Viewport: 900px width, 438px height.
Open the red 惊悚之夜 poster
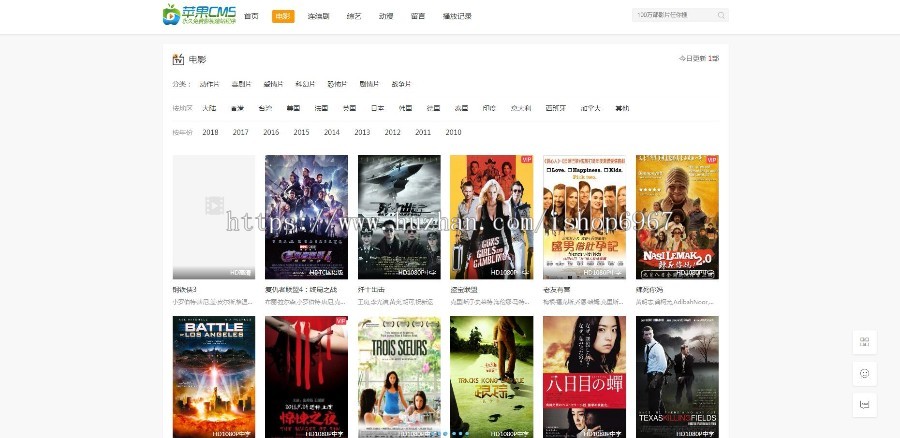306,377
